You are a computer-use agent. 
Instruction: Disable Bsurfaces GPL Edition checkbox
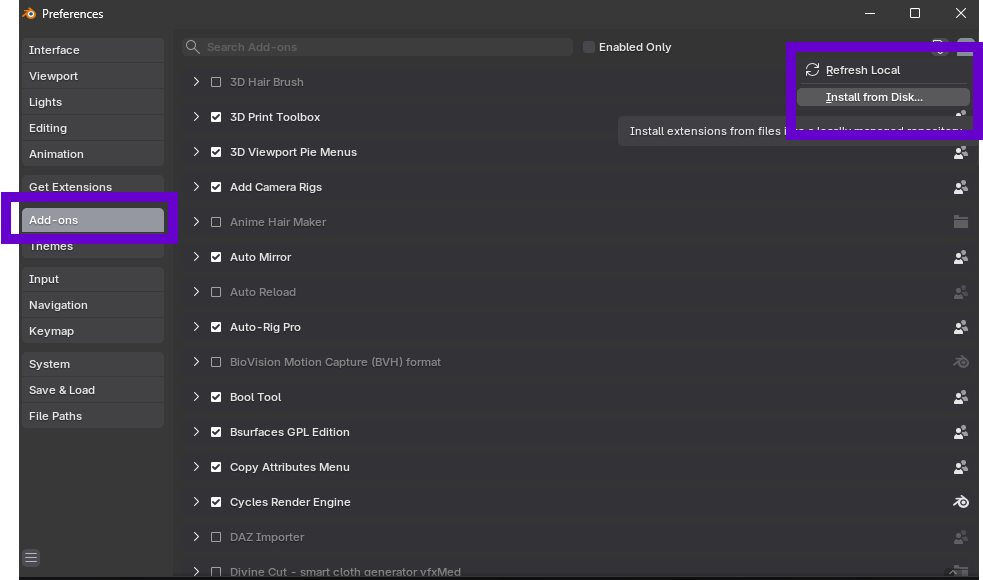click(216, 432)
